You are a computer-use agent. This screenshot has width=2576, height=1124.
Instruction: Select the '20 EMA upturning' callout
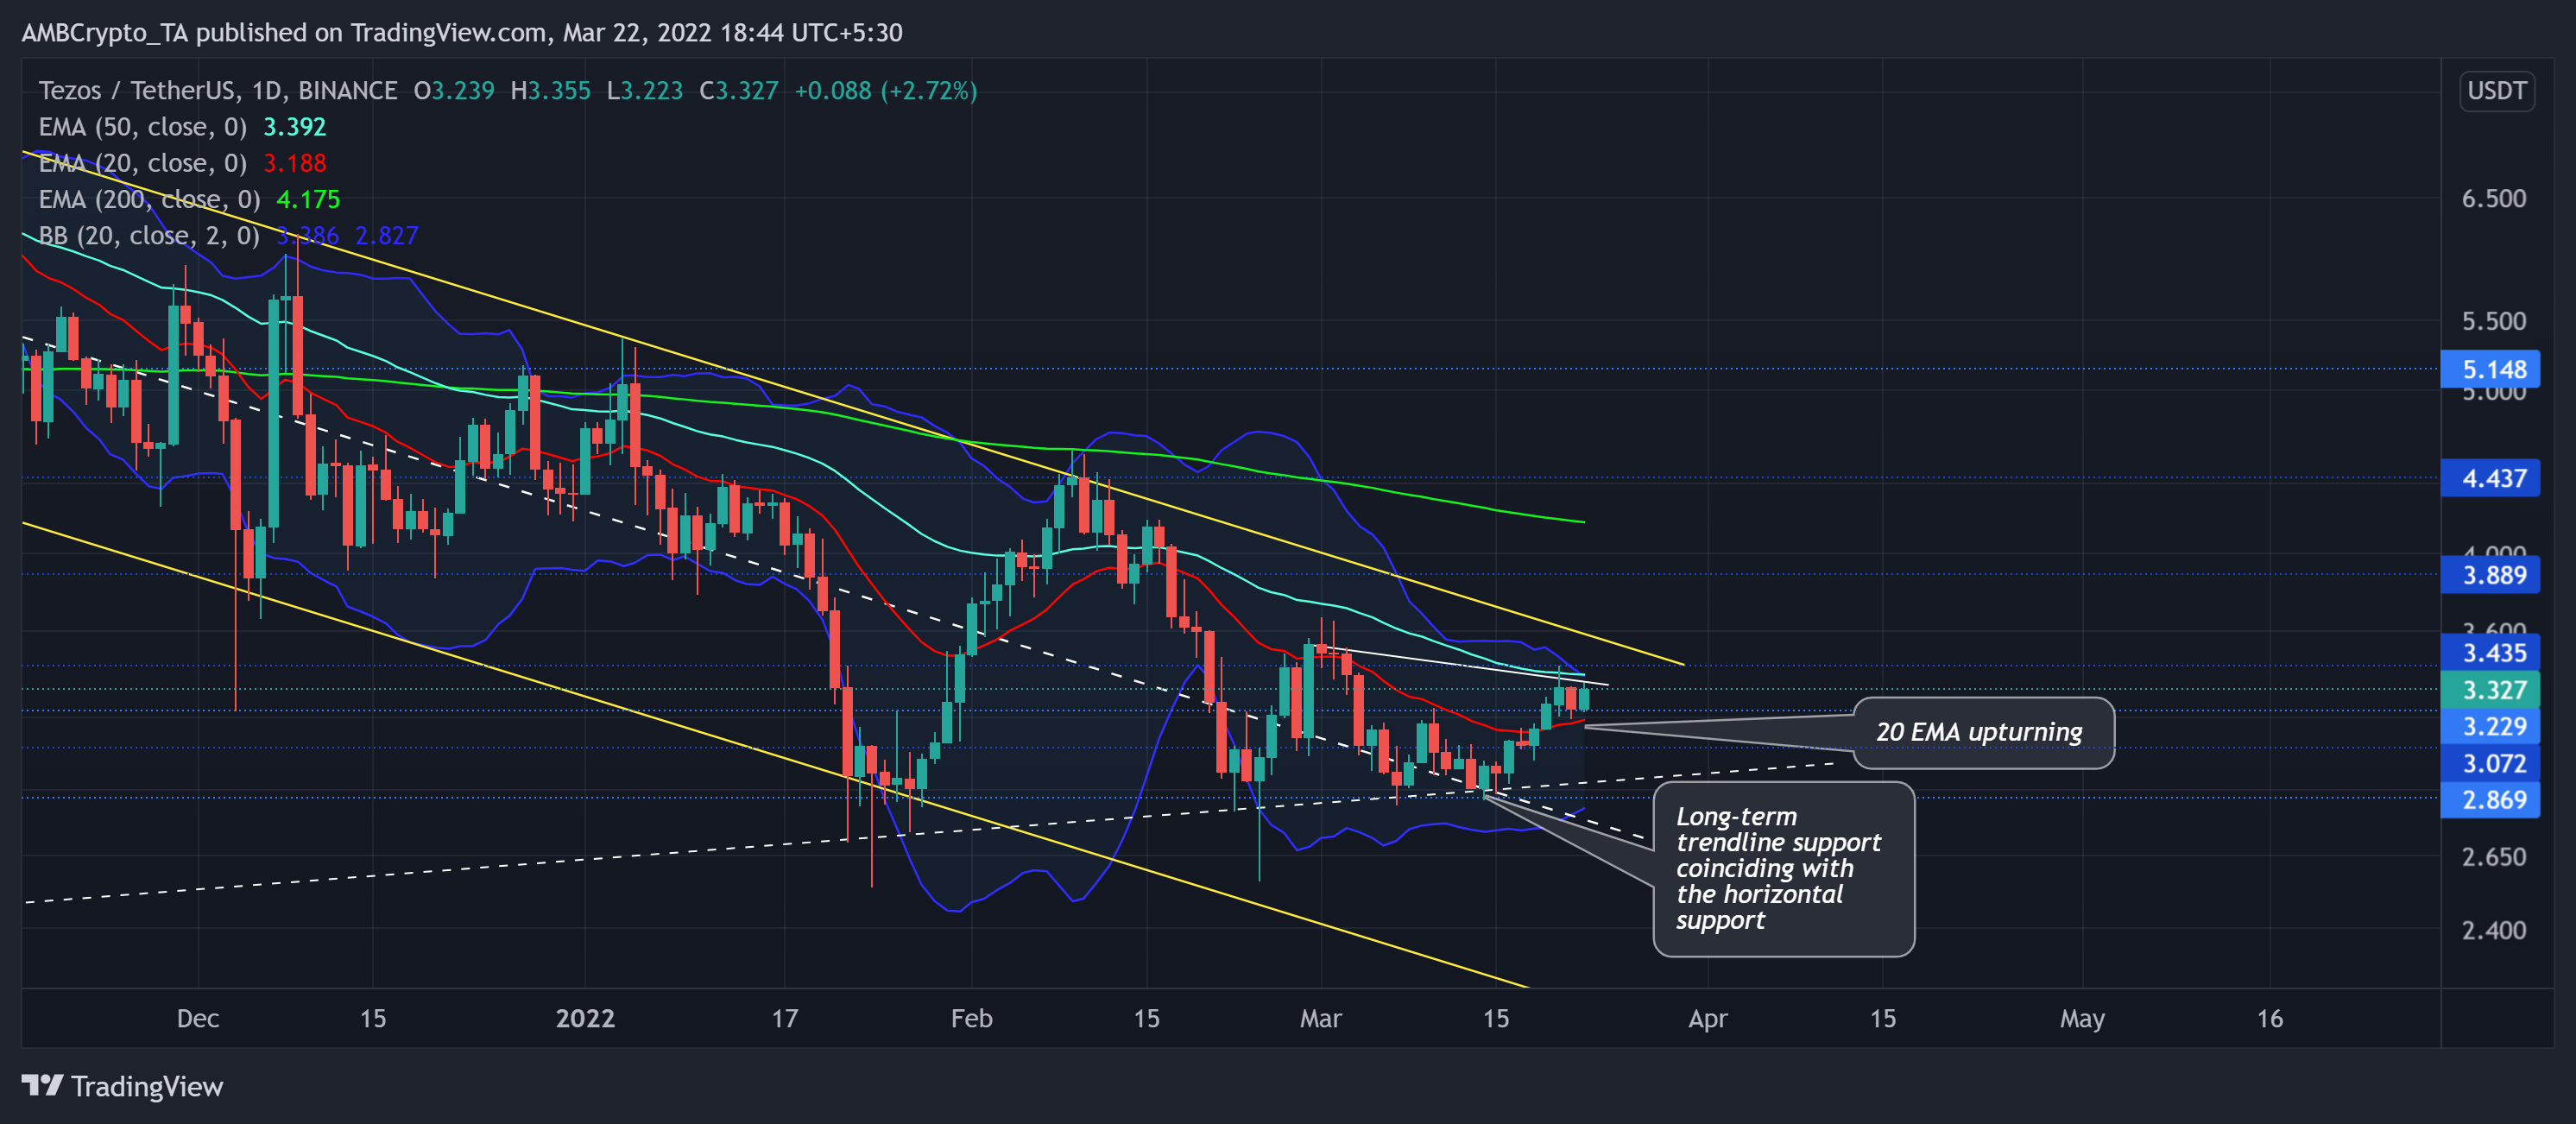click(x=1983, y=732)
